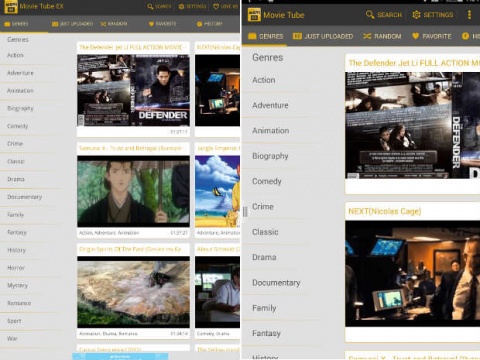Tap the Movie Tube EX app logo
Screen dimensions: 480x360
(11, 7)
